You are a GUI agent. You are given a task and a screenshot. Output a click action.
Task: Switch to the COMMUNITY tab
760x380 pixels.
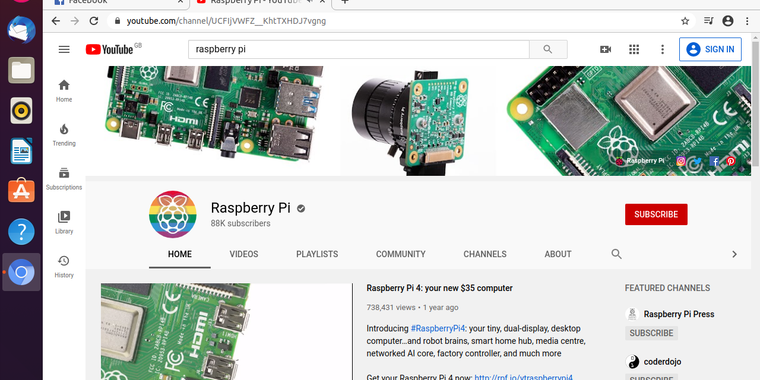tap(401, 254)
